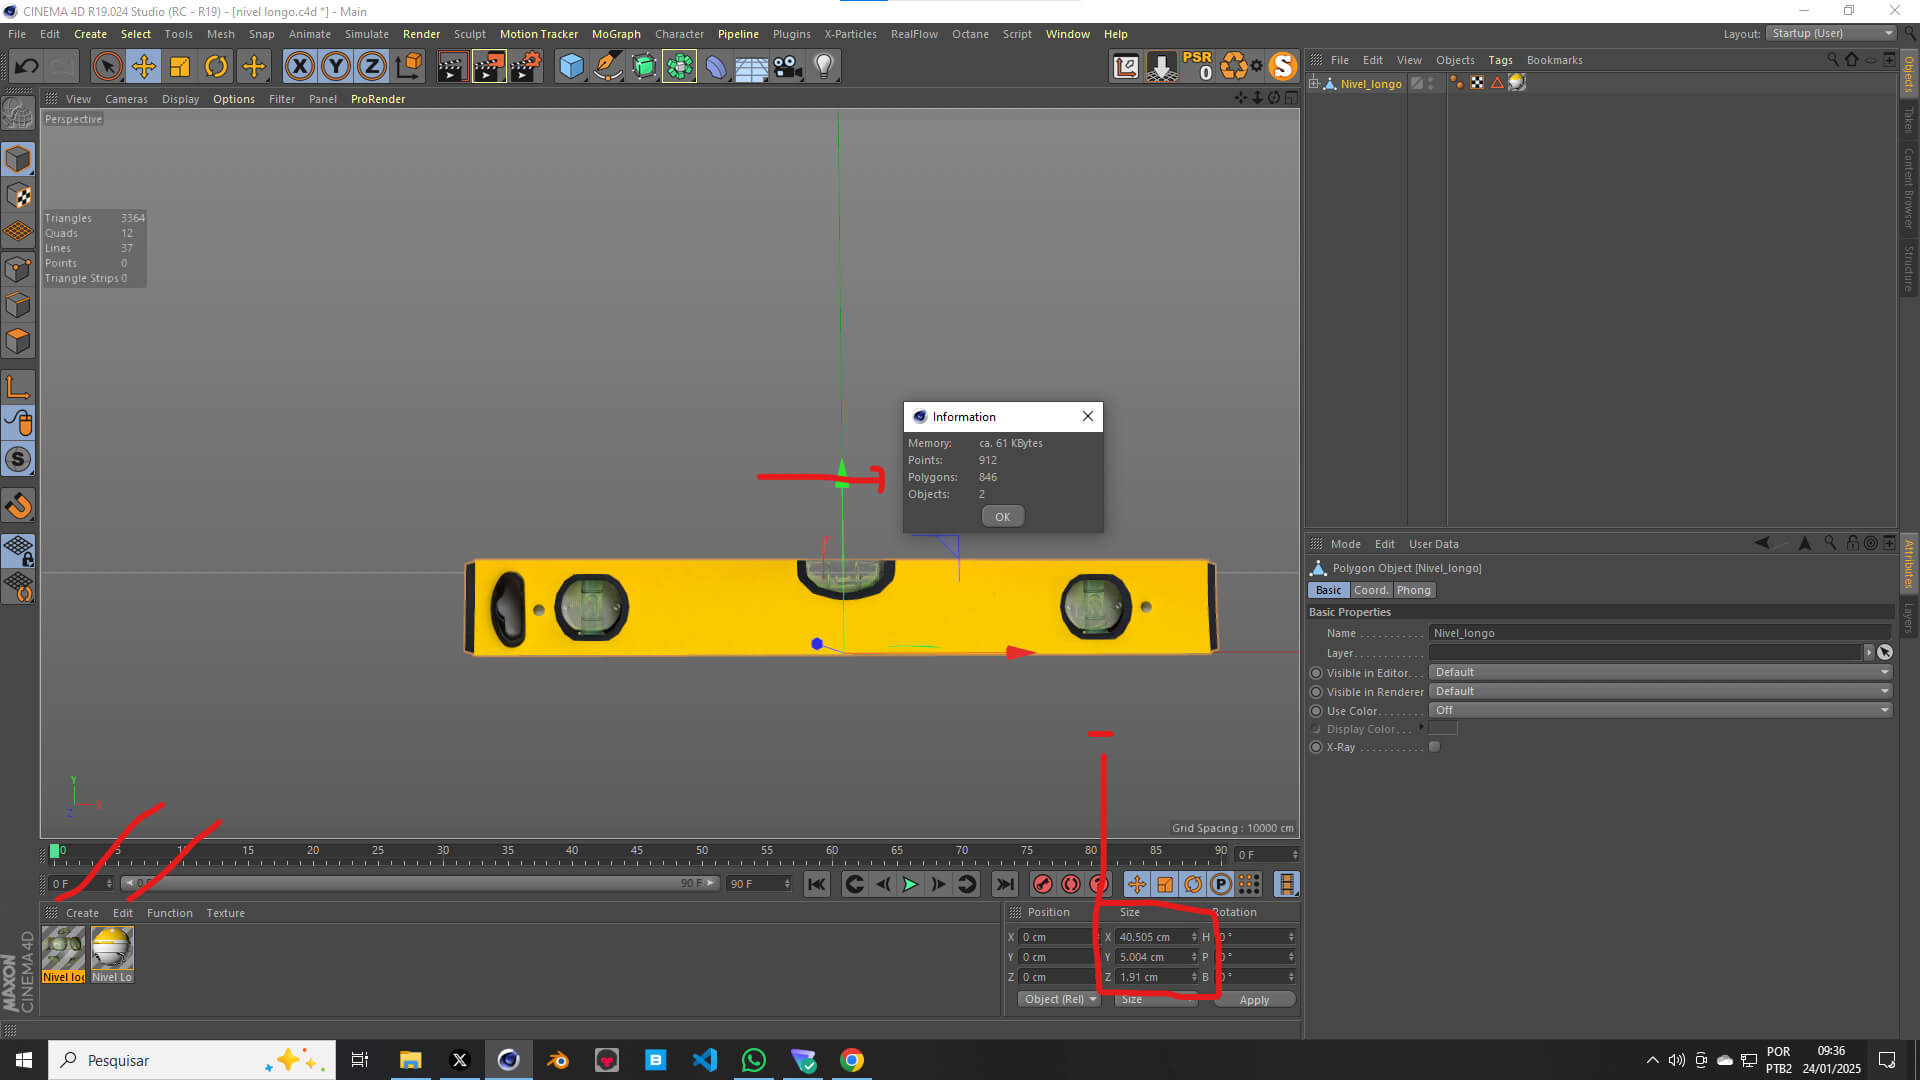This screenshot has height=1080, width=1920.
Task: Click the Render to Picture Viewer icon
Action: tap(489, 67)
